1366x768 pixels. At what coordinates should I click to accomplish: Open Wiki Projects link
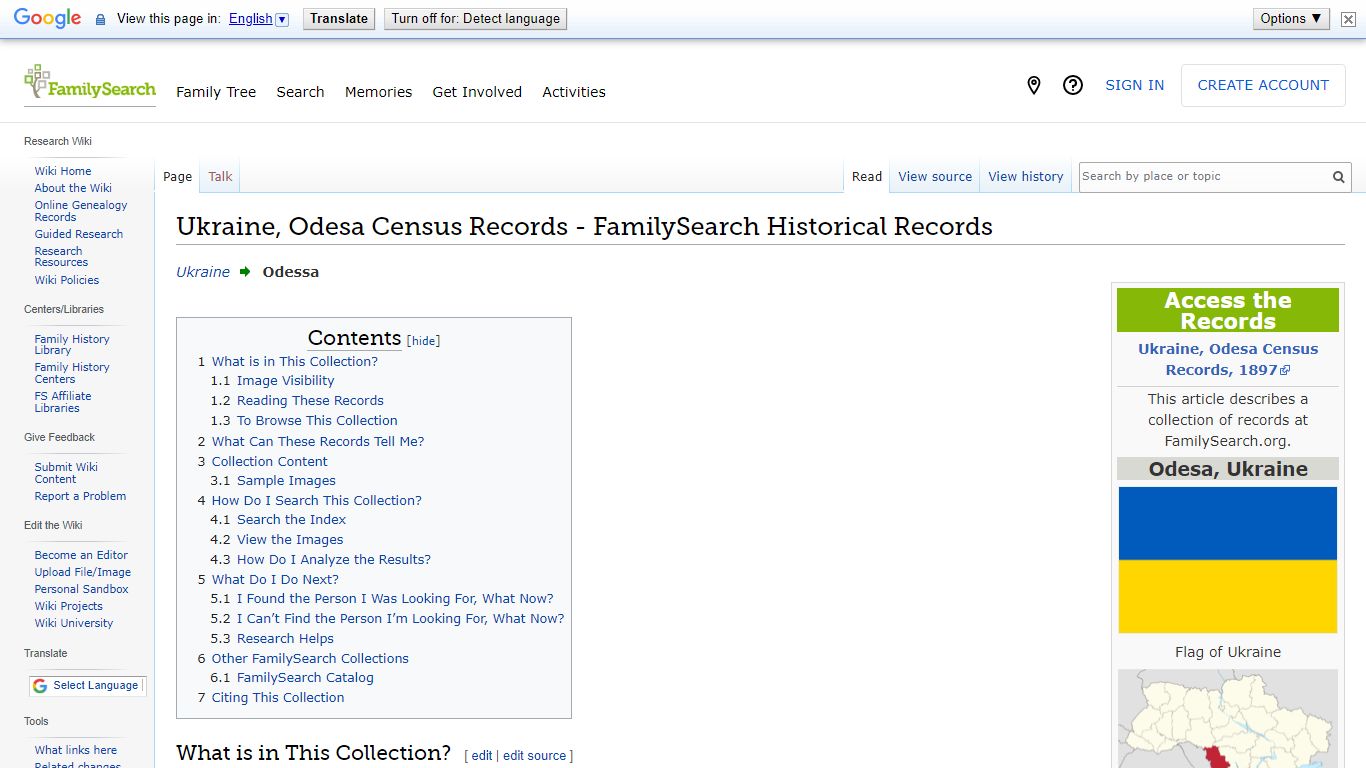click(x=68, y=606)
